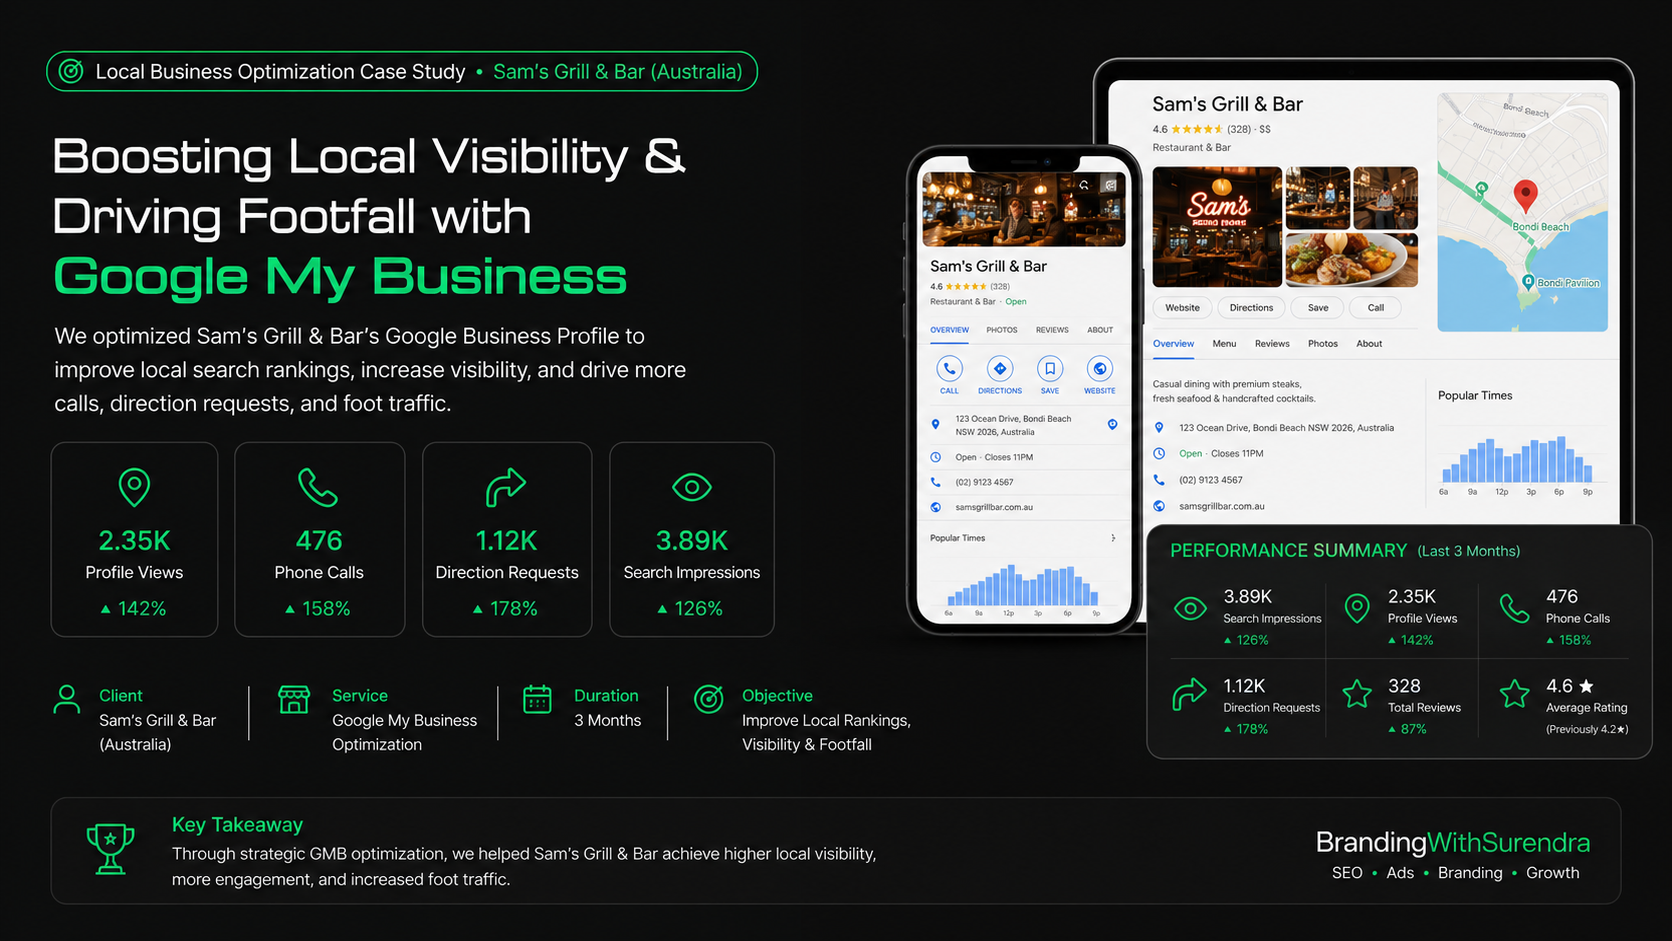Click the calendar icon beside Duration label
This screenshot has width=1672, height=941.
tap(537, 699)
